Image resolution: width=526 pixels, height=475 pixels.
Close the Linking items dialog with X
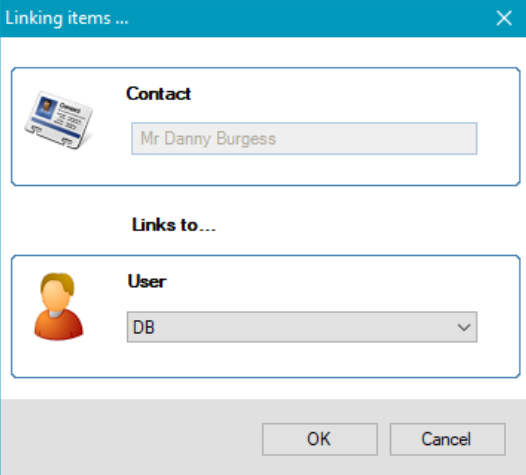pos(504,18)
